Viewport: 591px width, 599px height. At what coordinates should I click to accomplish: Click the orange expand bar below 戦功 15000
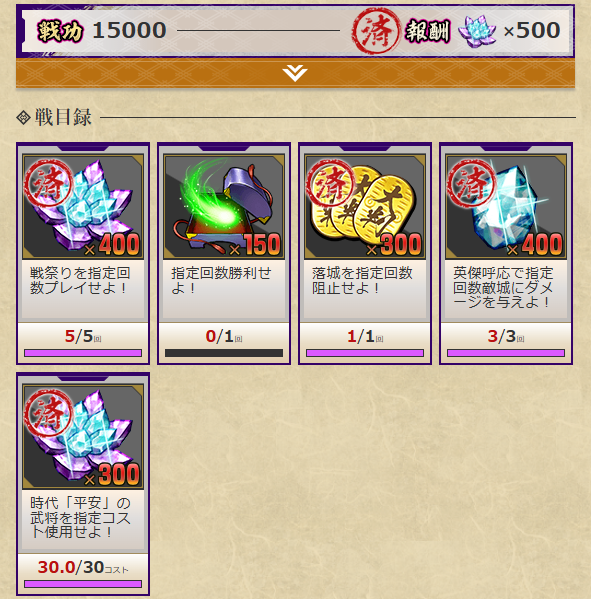tap(295, 73)
